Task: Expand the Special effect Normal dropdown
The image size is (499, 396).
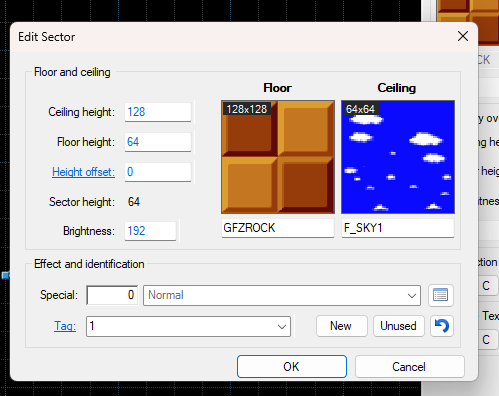Action: point(412,295)
